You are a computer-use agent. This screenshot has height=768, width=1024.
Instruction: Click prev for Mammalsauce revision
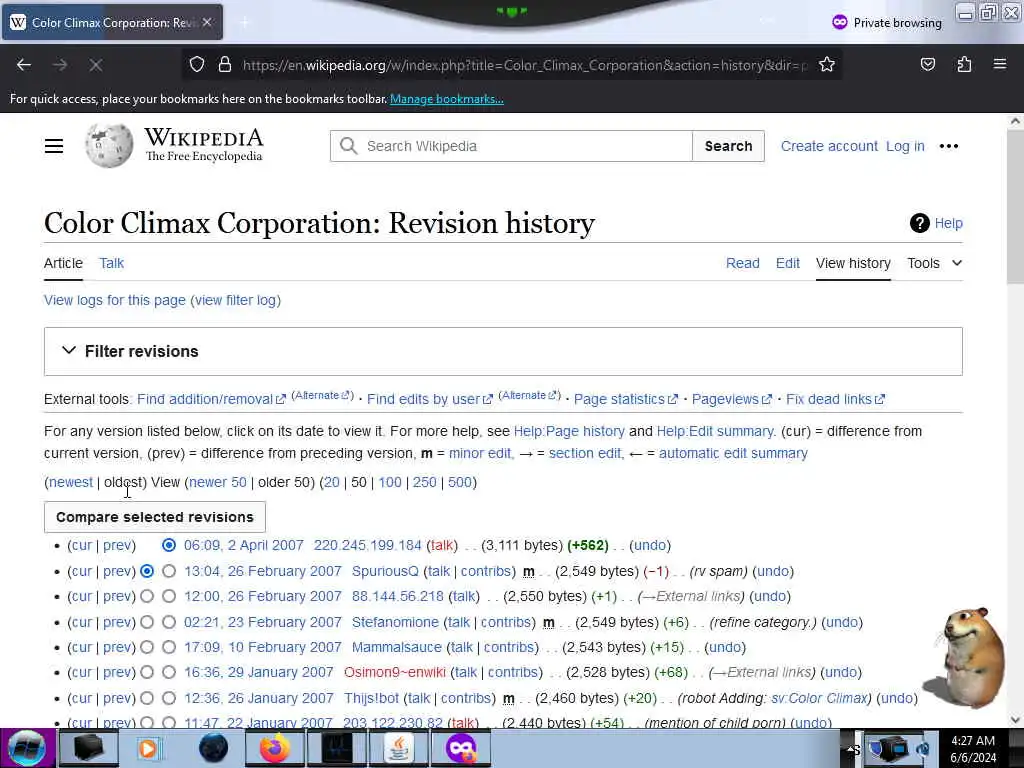point(118,647)
